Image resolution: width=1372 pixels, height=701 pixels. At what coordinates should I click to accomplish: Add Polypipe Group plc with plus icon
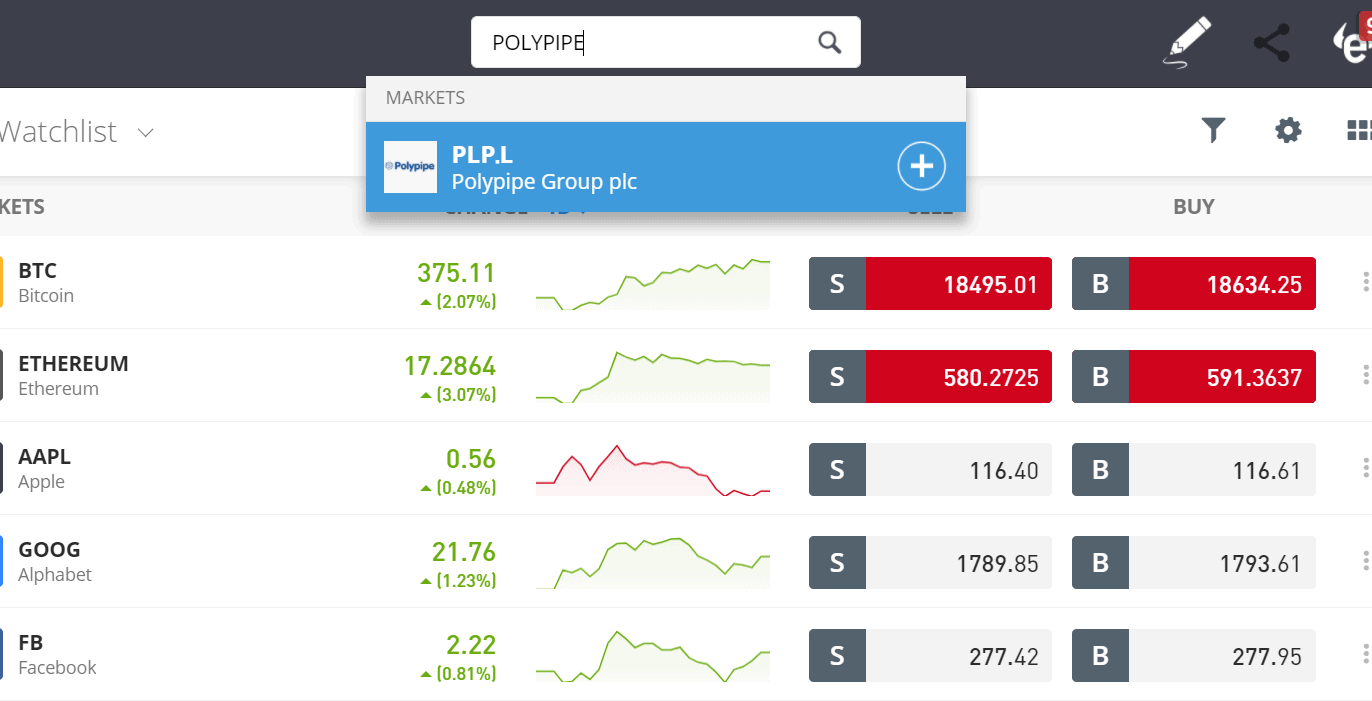(x=921, y=166)
